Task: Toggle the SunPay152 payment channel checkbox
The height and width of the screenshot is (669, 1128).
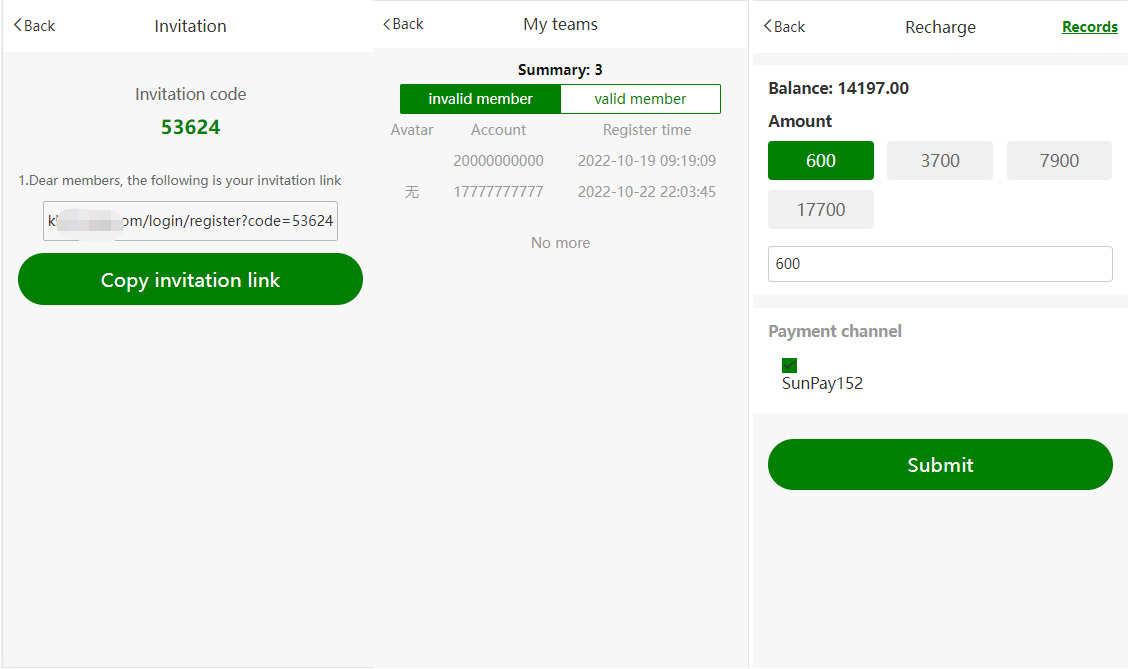Action: click(789, 365)
